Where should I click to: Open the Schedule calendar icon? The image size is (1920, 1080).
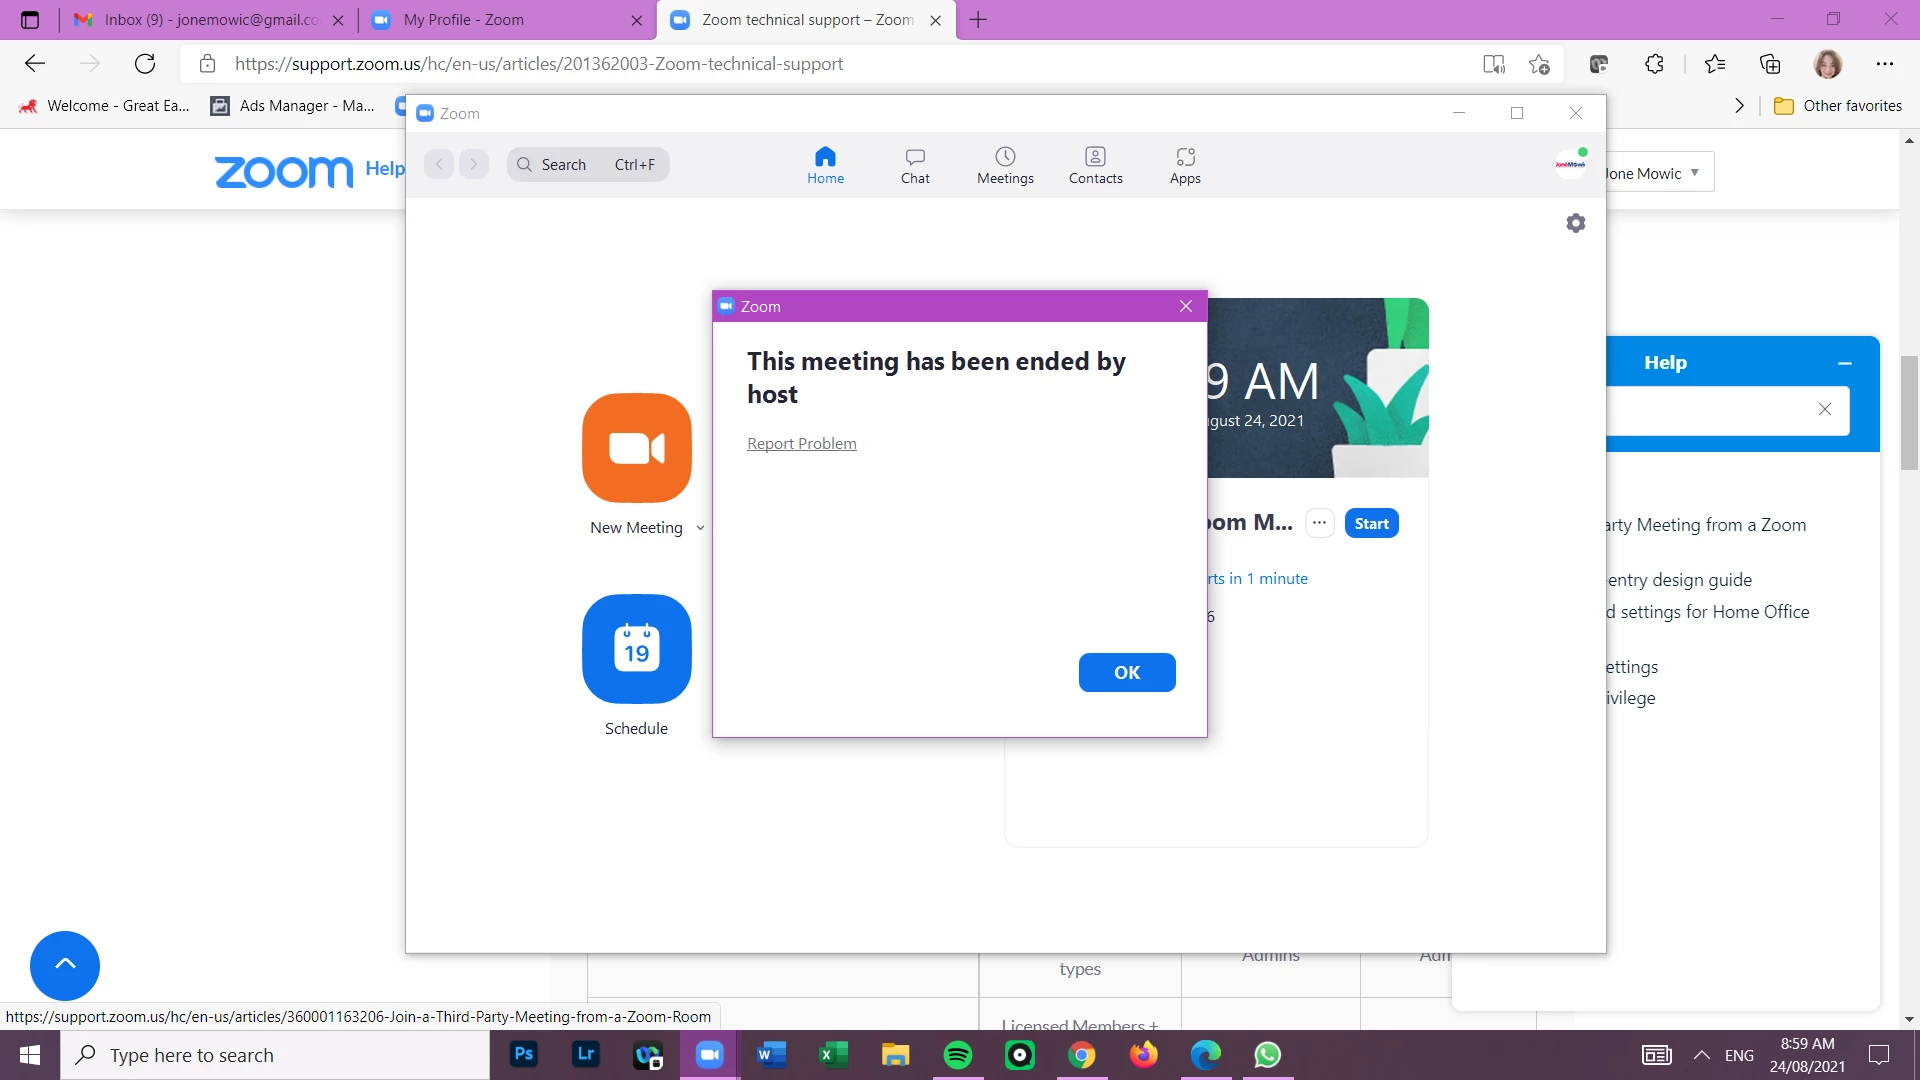pyautogui.click(x=636, y=649)
